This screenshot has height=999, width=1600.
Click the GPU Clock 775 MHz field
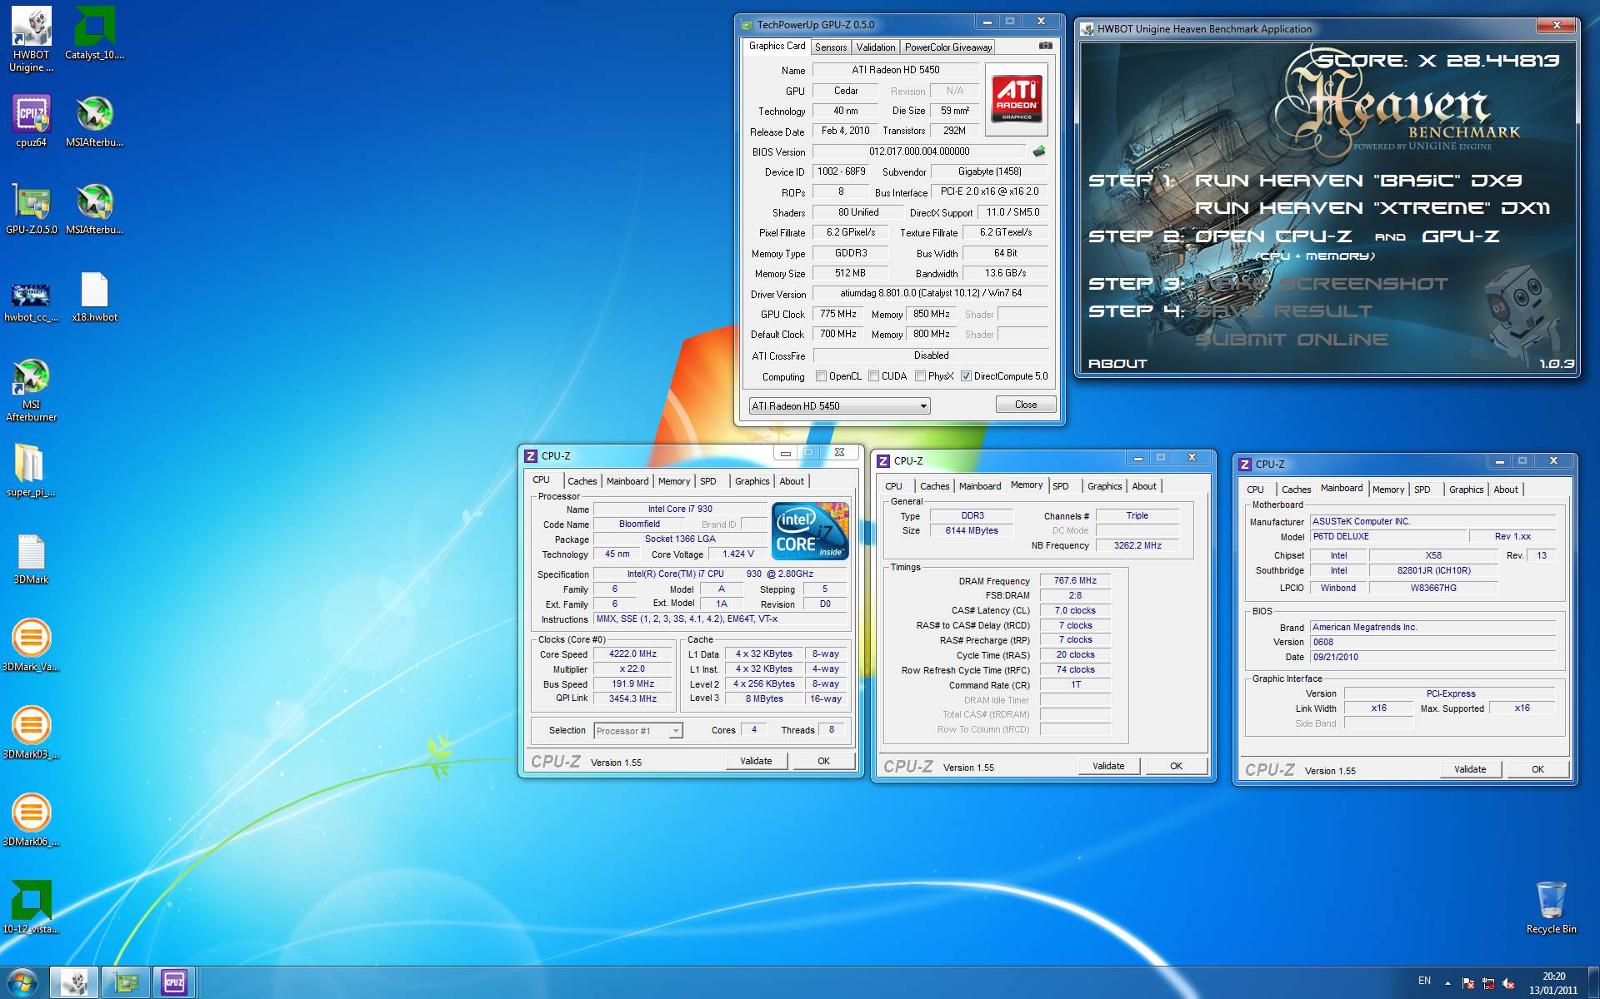click(x=838, y=314)
